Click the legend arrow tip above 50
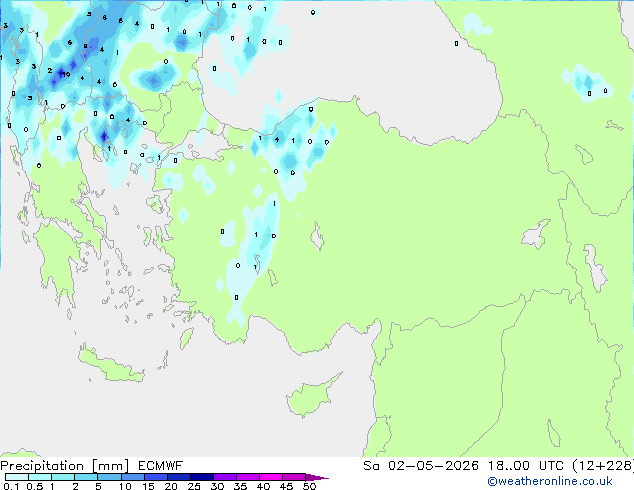The image size is (634, 490). [317, 478]
